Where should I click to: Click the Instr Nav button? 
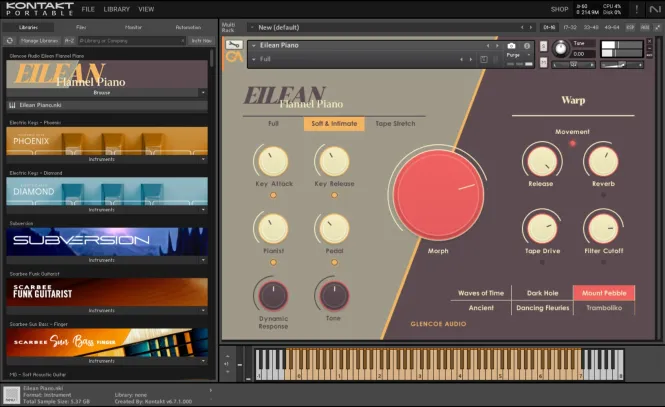tap(202, 41)
